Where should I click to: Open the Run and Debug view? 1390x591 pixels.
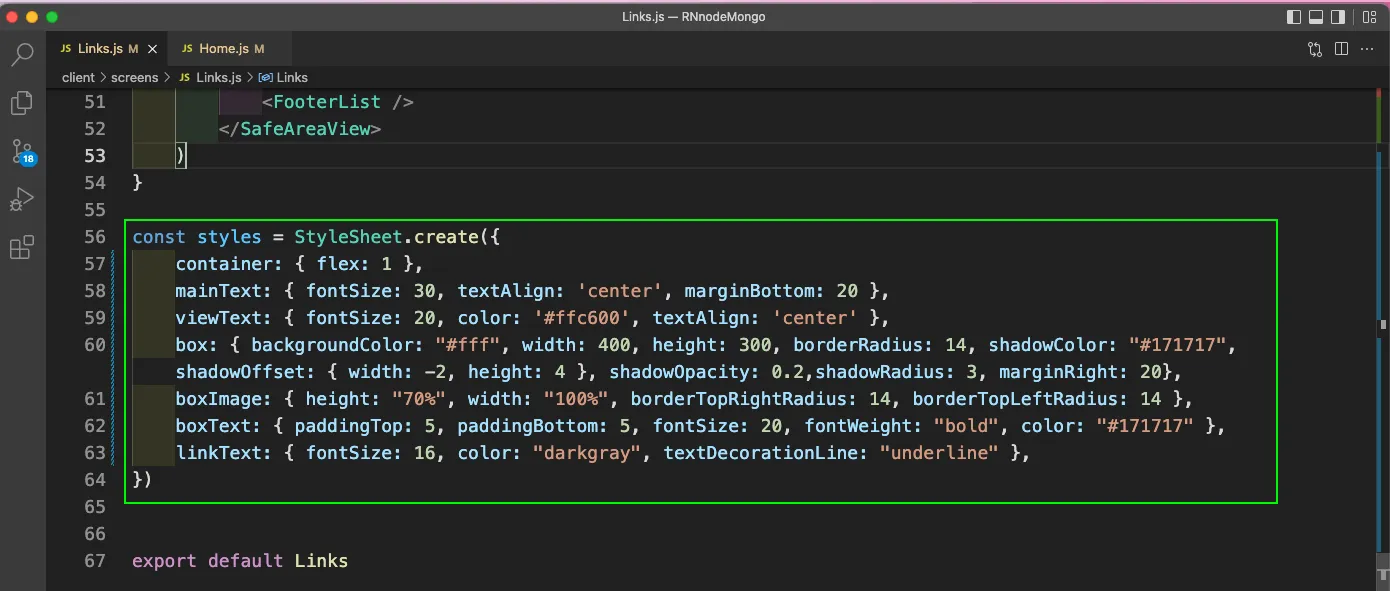click(22, 200)
